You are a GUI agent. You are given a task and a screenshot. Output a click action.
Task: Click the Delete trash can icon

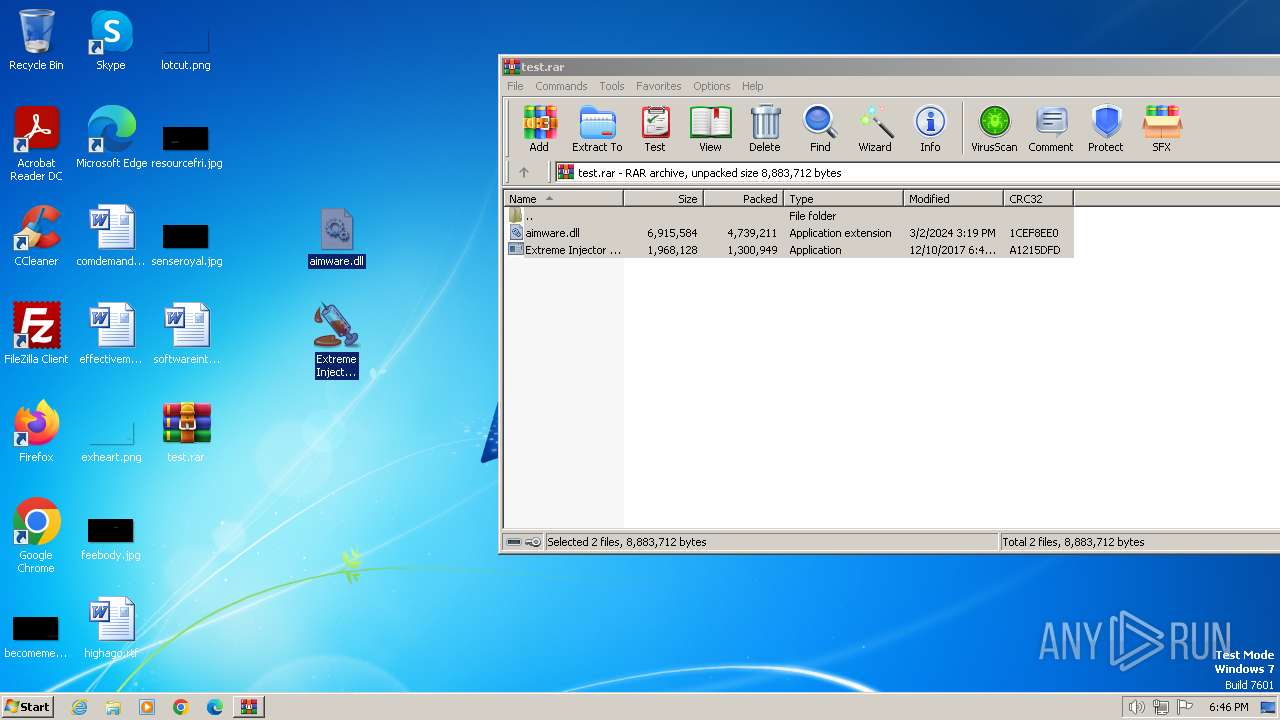(x=765, y=129)
